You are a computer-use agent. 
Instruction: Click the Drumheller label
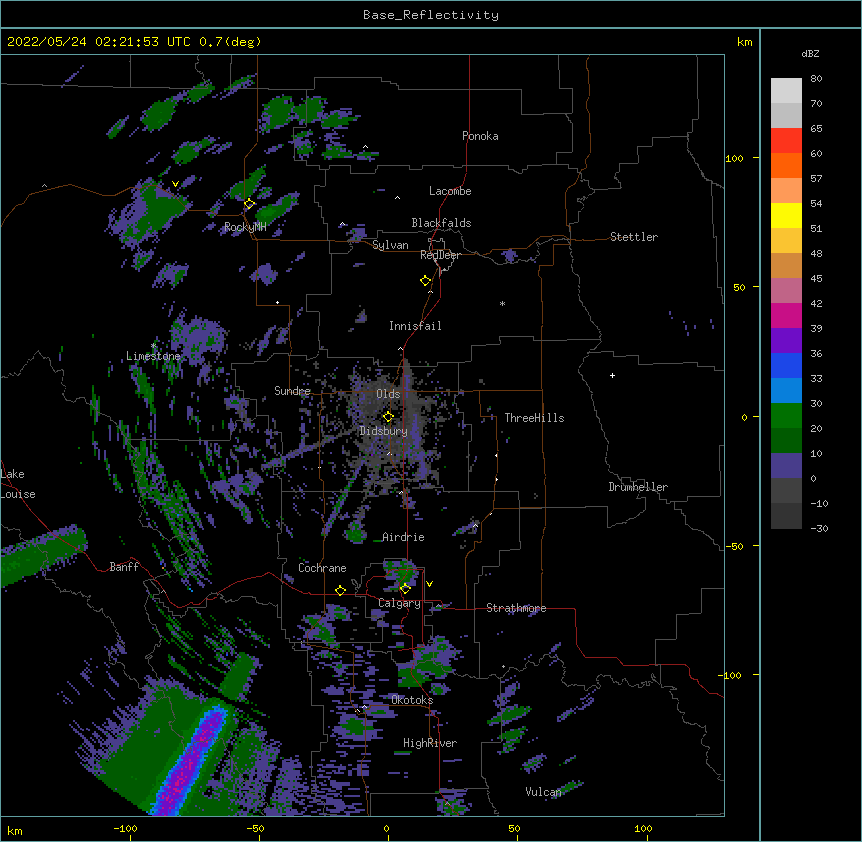638,487
